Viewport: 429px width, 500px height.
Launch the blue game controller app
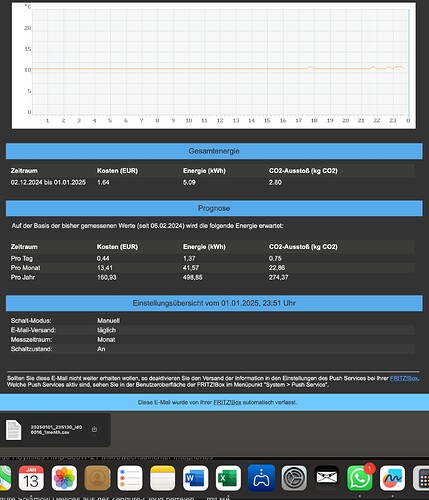click(x=261, y=478)
